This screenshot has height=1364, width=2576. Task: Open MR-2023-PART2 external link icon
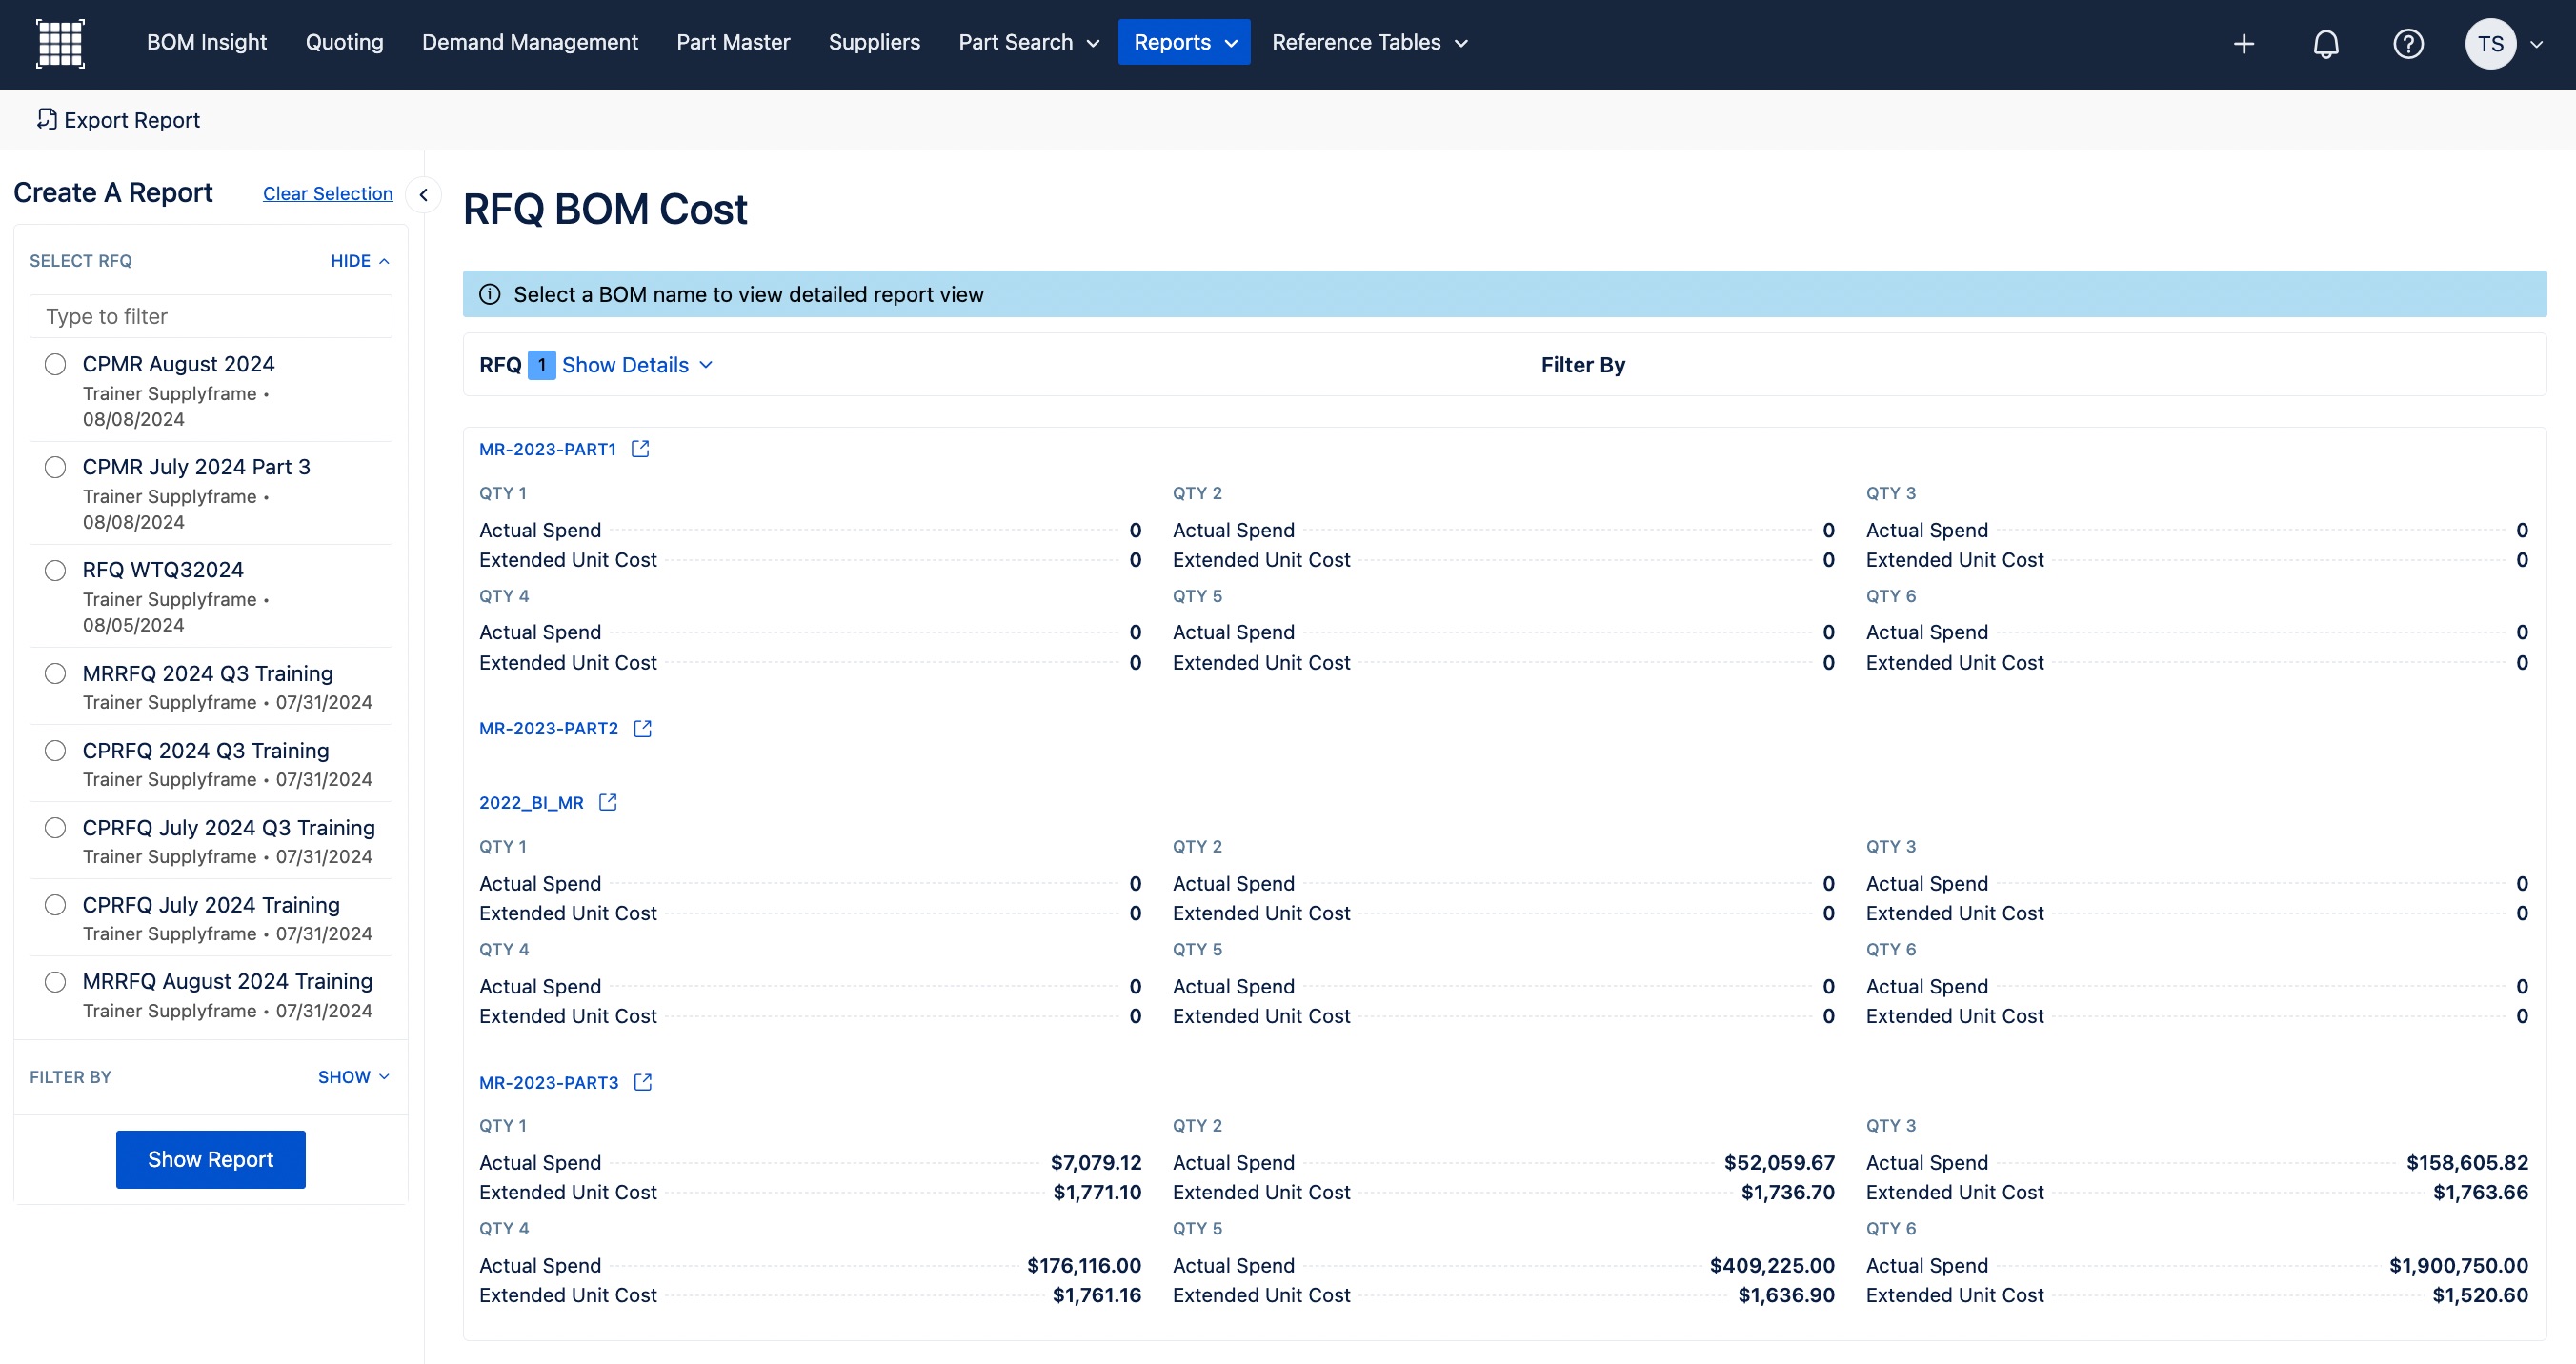[x=643, y=728]
